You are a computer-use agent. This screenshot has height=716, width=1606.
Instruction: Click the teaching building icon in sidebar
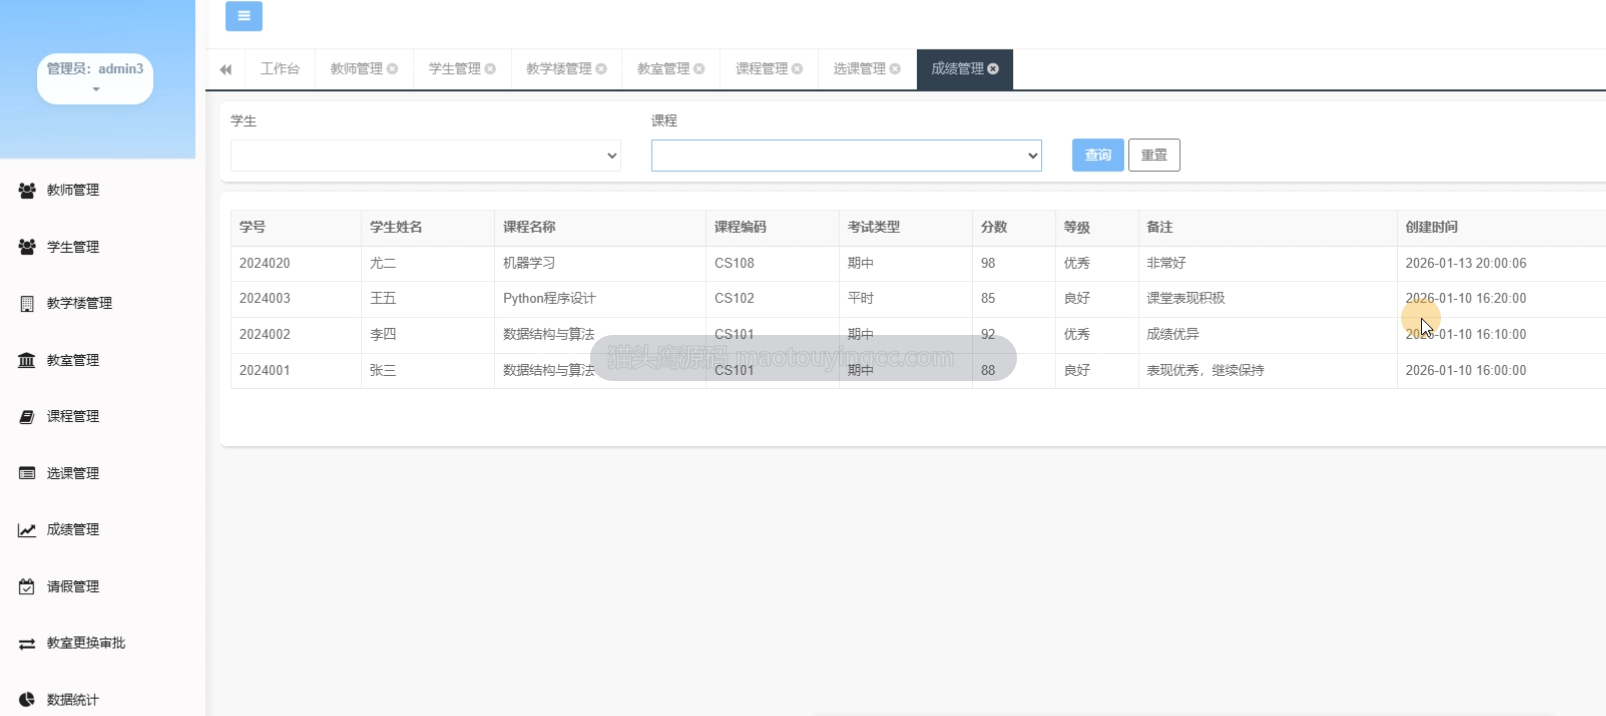(x=27, y=304)
